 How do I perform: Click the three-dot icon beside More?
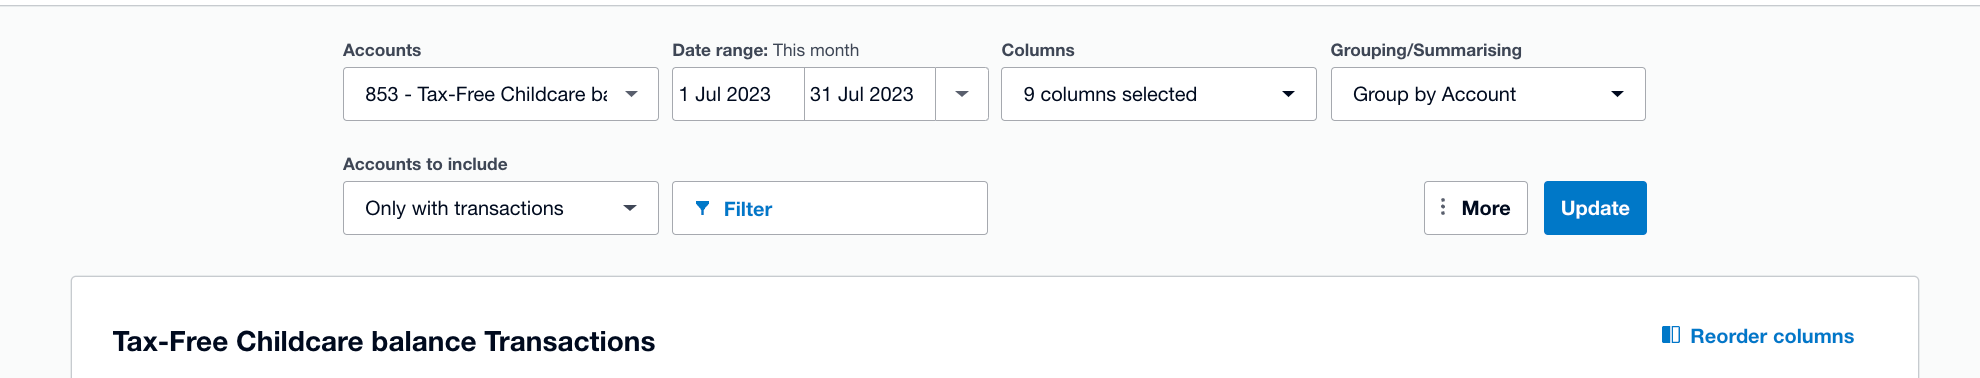pyautogui.click(x=1442, y=207)
